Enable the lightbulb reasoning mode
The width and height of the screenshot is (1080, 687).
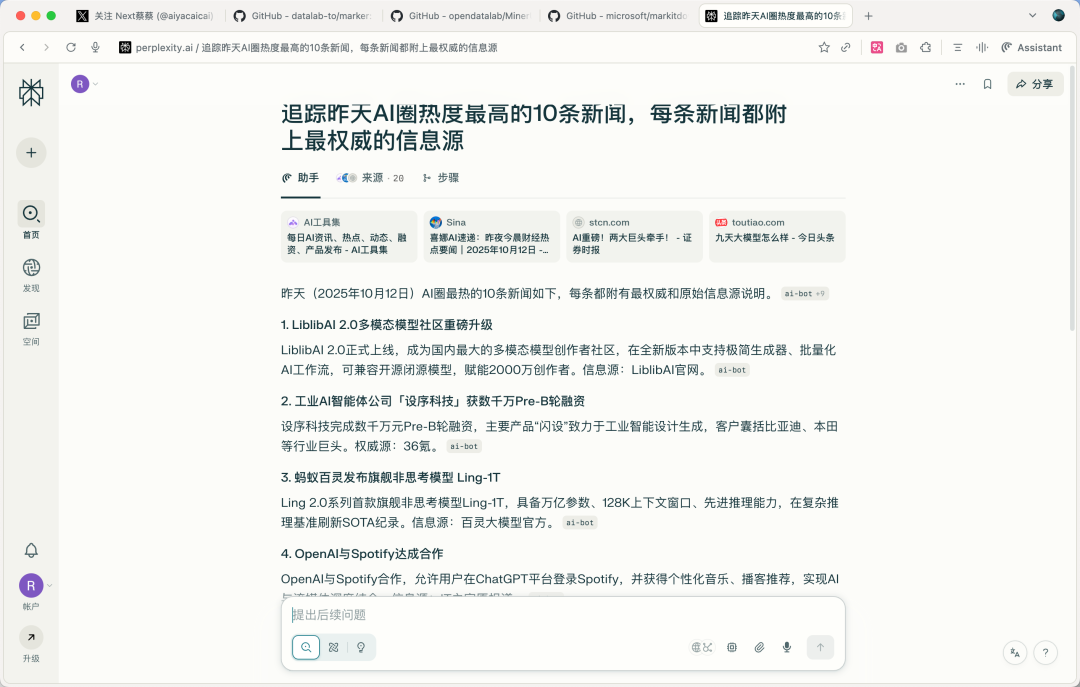(360, 647)
